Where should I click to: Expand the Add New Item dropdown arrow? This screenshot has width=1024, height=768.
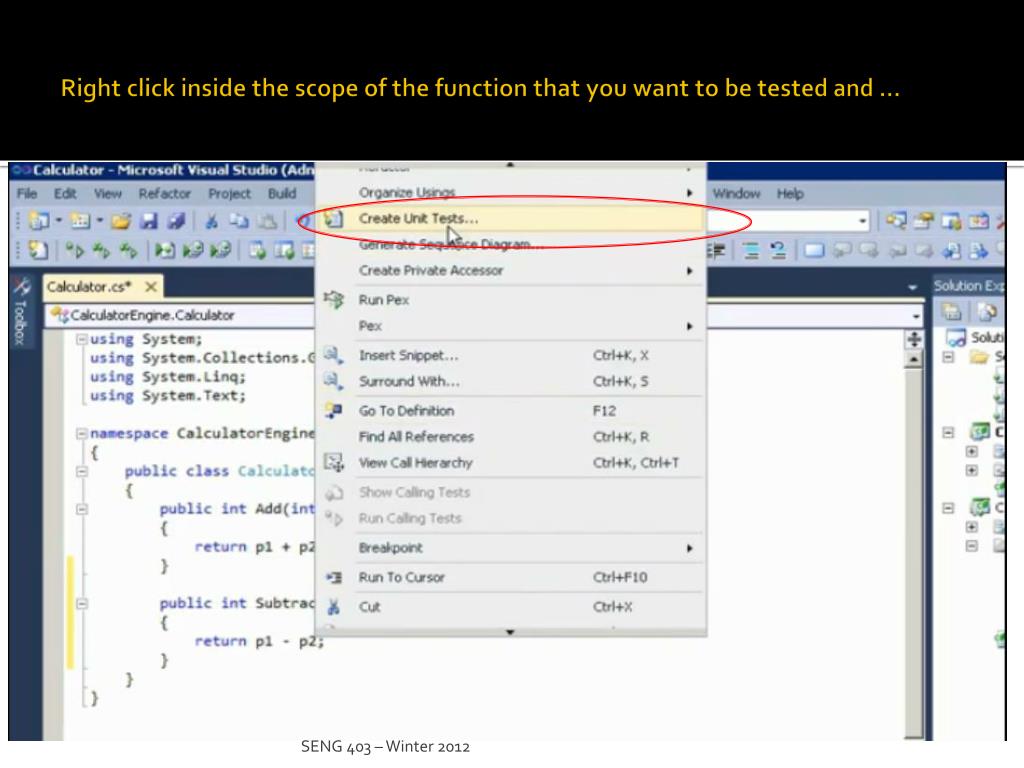(99, 221)
